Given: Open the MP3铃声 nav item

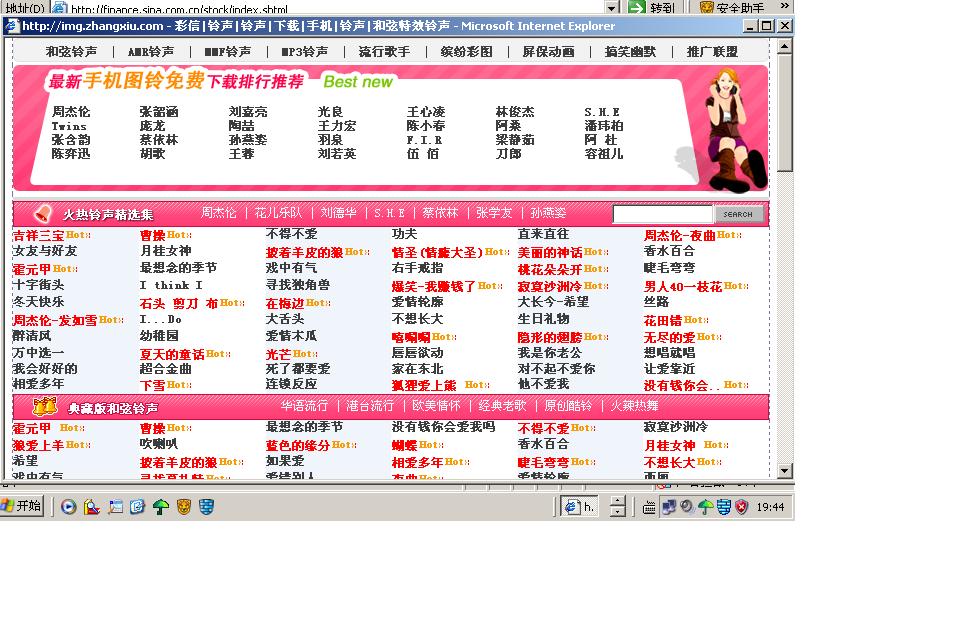Looking at the screenshot, I should [x=305, y=52].
